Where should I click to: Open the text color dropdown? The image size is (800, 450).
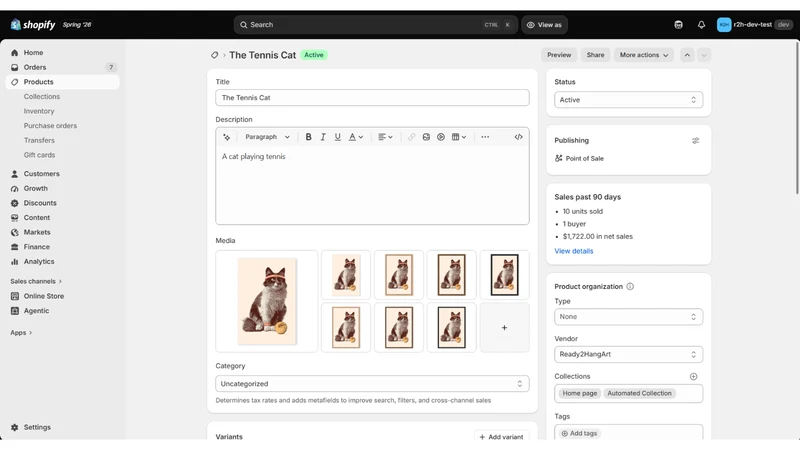[x=356, y=137]
